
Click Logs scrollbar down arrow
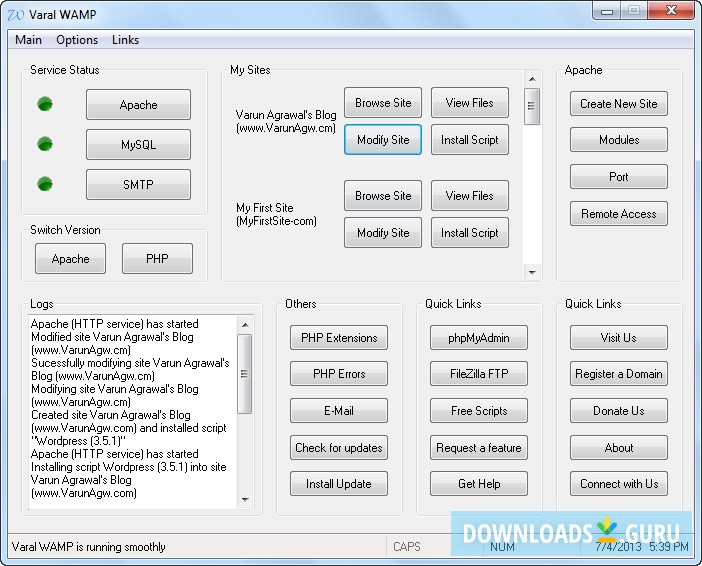pos(245,500)
